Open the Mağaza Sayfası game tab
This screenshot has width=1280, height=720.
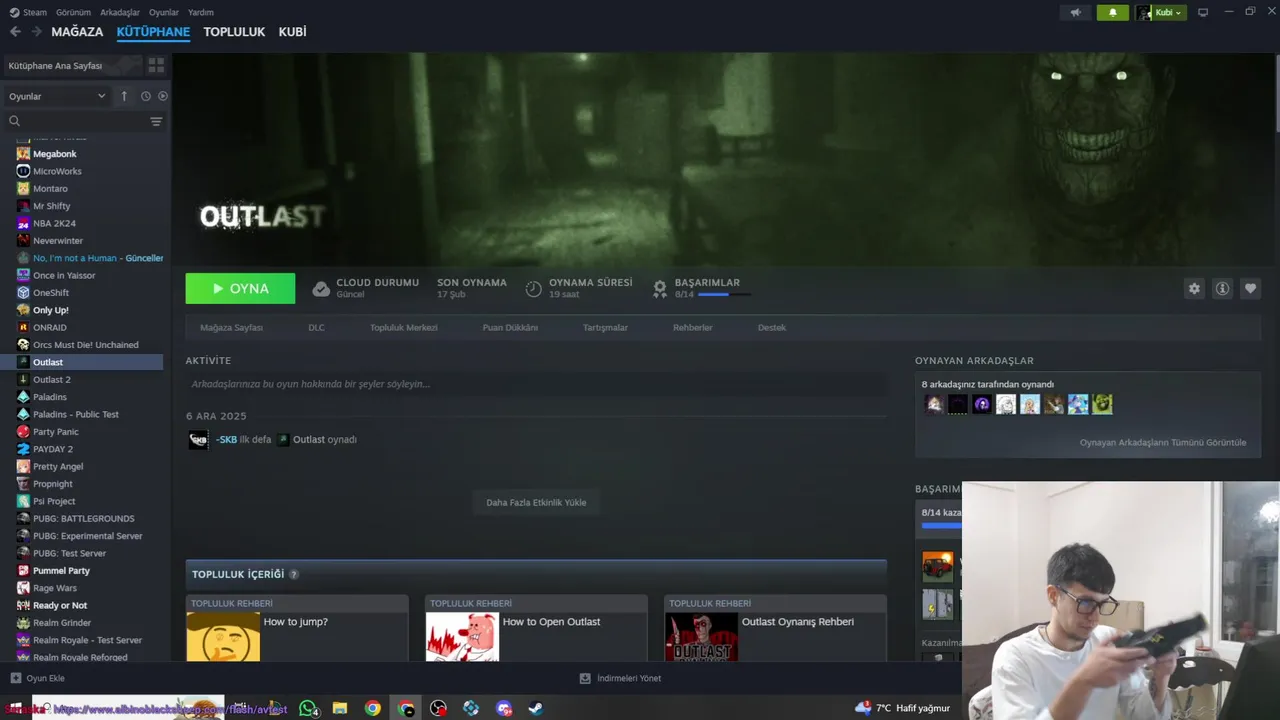[x=231, y=328]
